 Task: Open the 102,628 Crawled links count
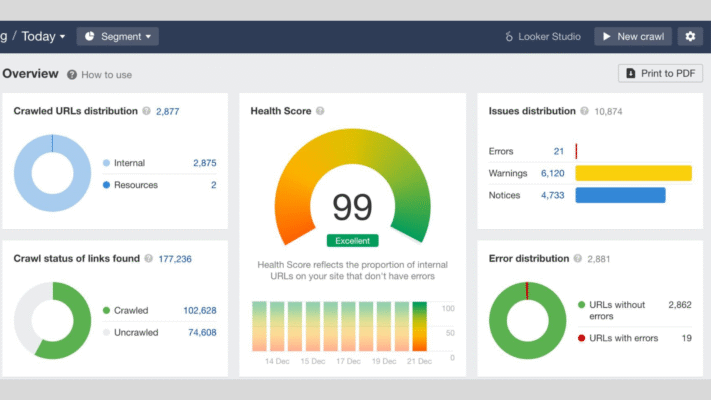click(202, 310)
